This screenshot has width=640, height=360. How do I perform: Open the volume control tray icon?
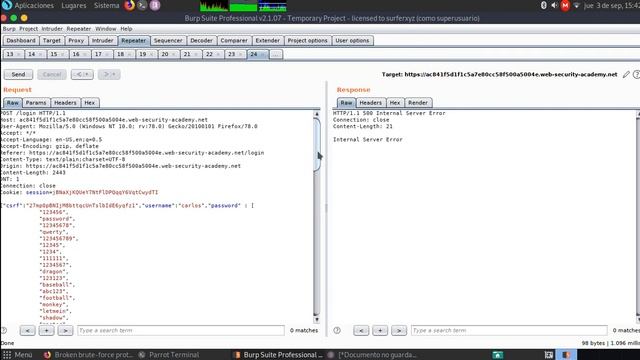554,5
